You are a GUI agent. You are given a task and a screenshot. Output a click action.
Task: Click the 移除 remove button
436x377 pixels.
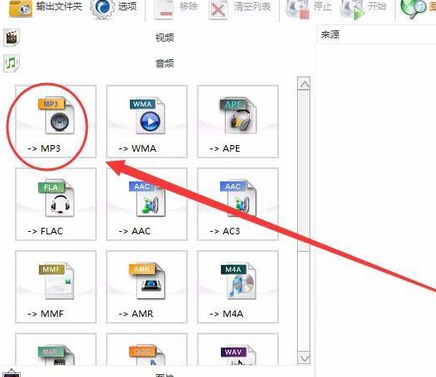176,8
